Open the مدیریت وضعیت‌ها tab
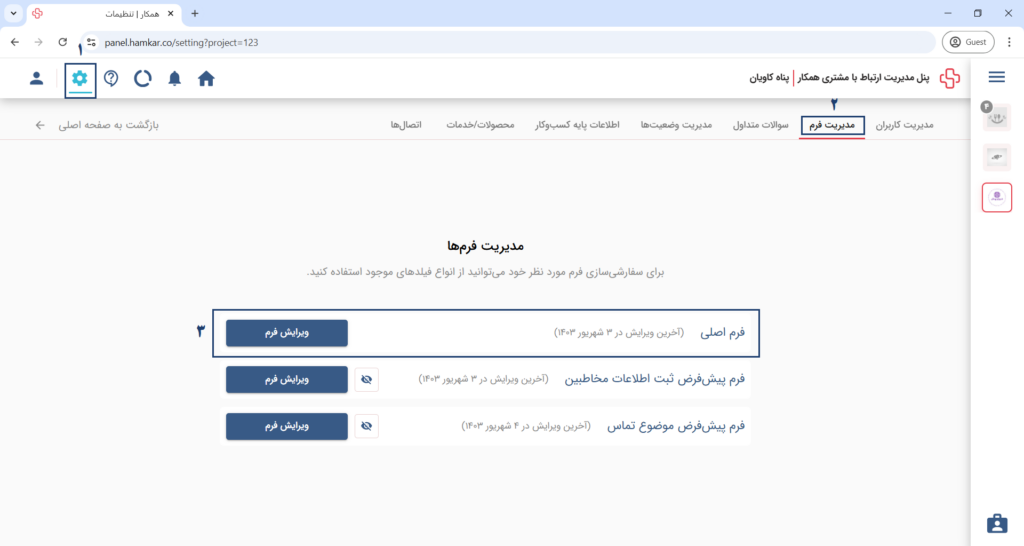 [676, 125]
